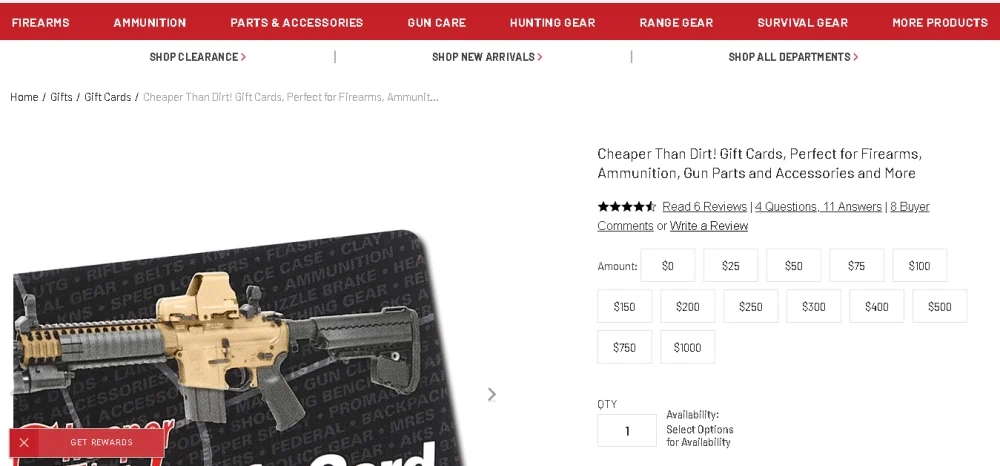The image size is (1000, 466).
Task: Open the Hunting Gear menu
Action: [552, 22]
